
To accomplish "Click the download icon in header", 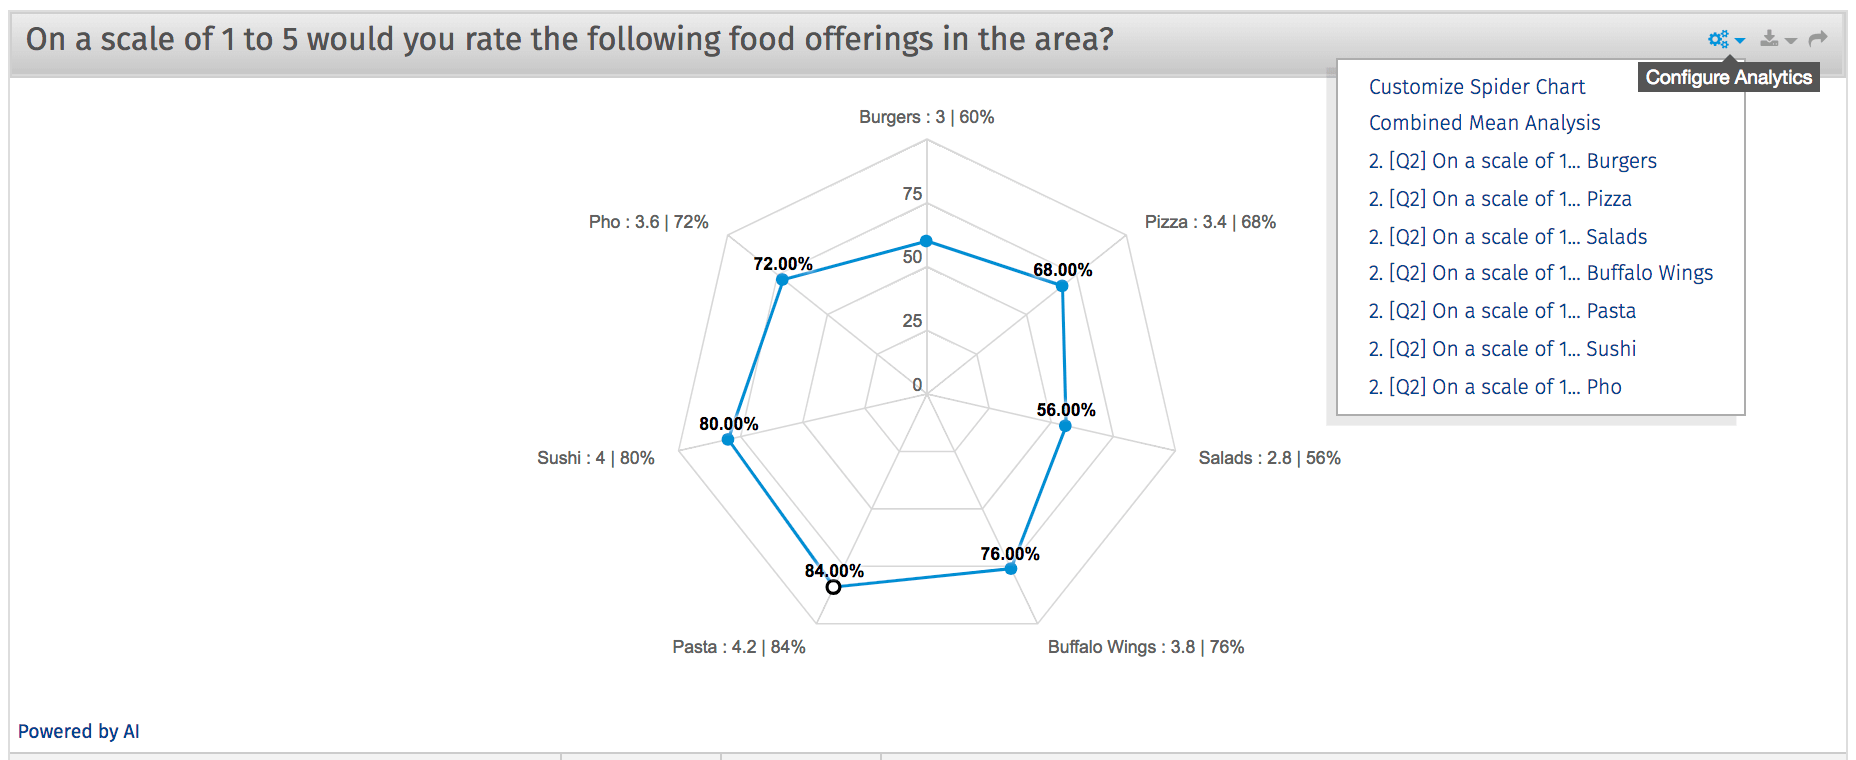I will (x=1769, y=39).
